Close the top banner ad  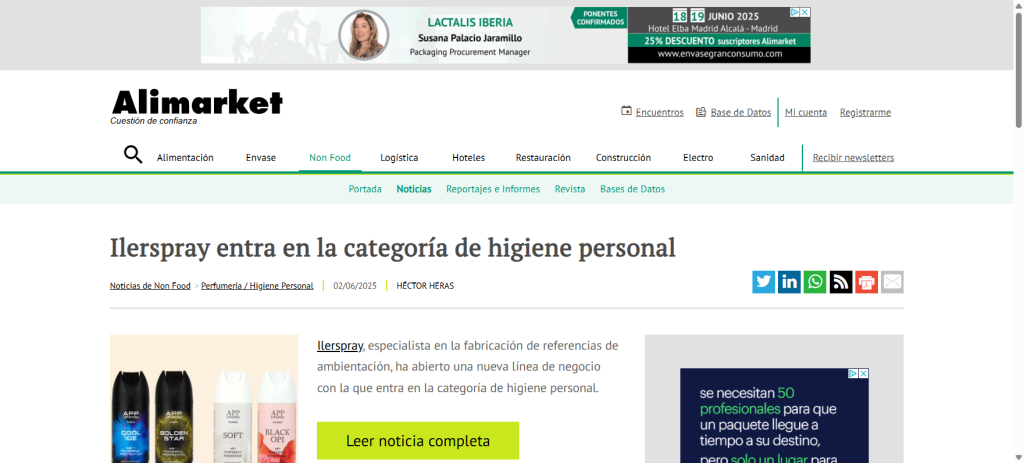point(805,12)
